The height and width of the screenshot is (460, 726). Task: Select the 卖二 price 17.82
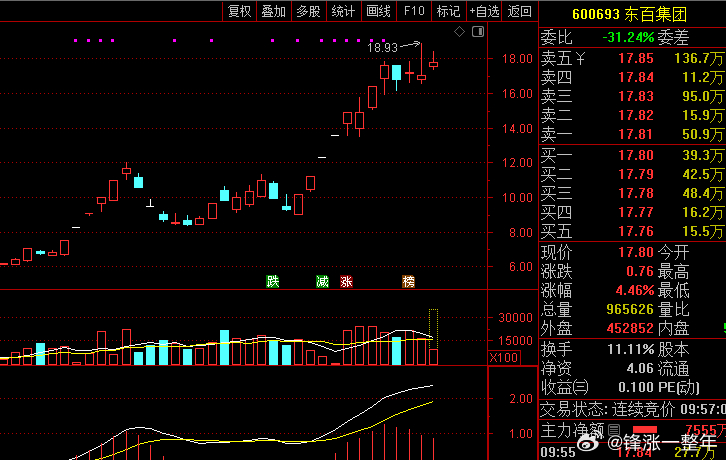pyautogui.click(x=636, y=115)
